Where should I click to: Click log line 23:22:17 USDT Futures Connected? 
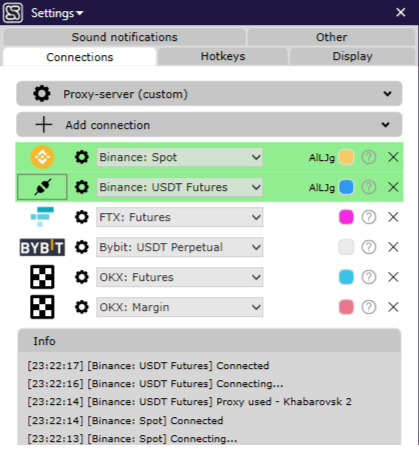tap(148, 366)
